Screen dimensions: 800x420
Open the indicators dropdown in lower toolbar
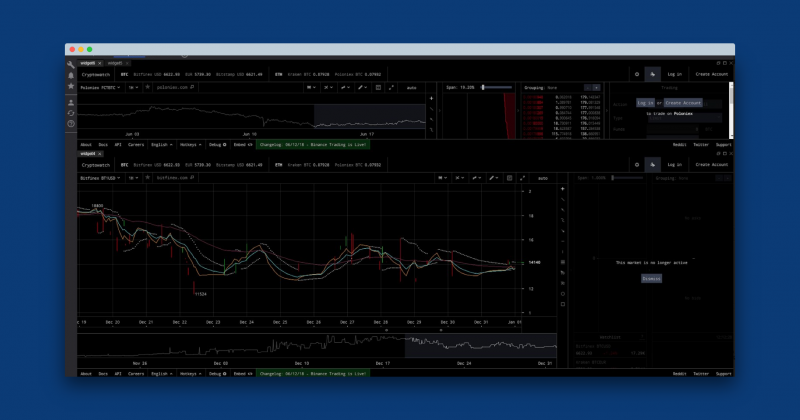[x=459, y=178]
